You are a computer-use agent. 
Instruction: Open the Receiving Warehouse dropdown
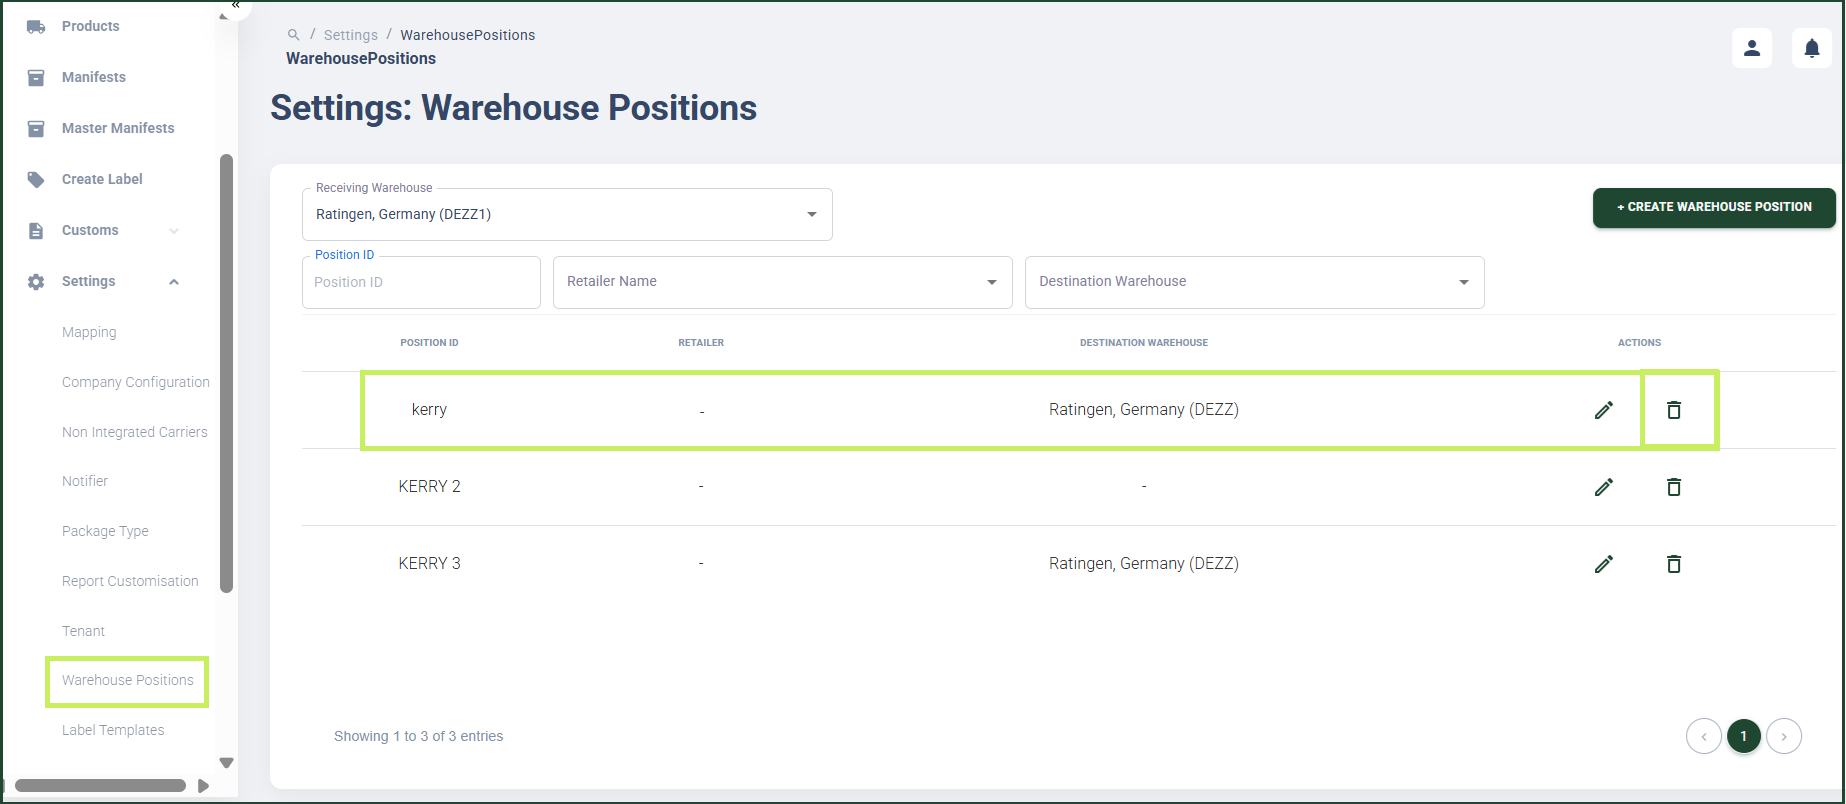[567, 214]
